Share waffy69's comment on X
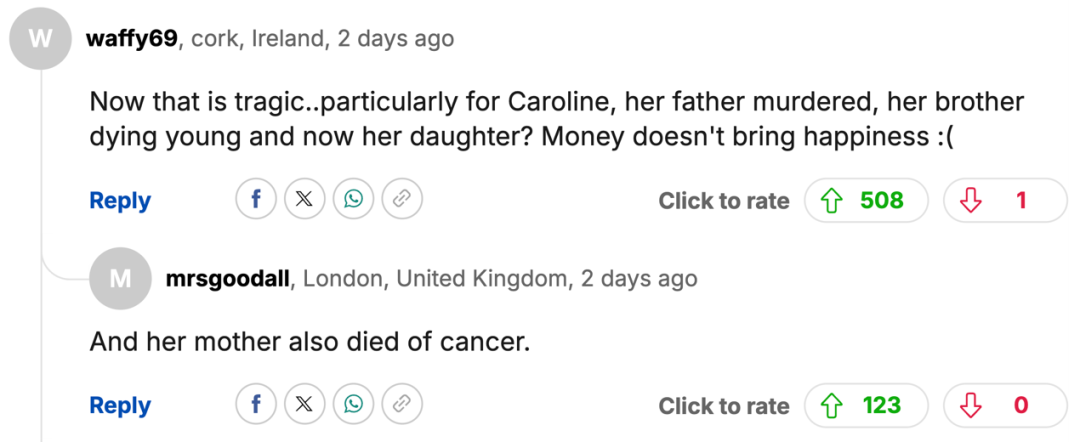Image resolution: width=1080 pixels, height=442 pixels. [305, 200]
